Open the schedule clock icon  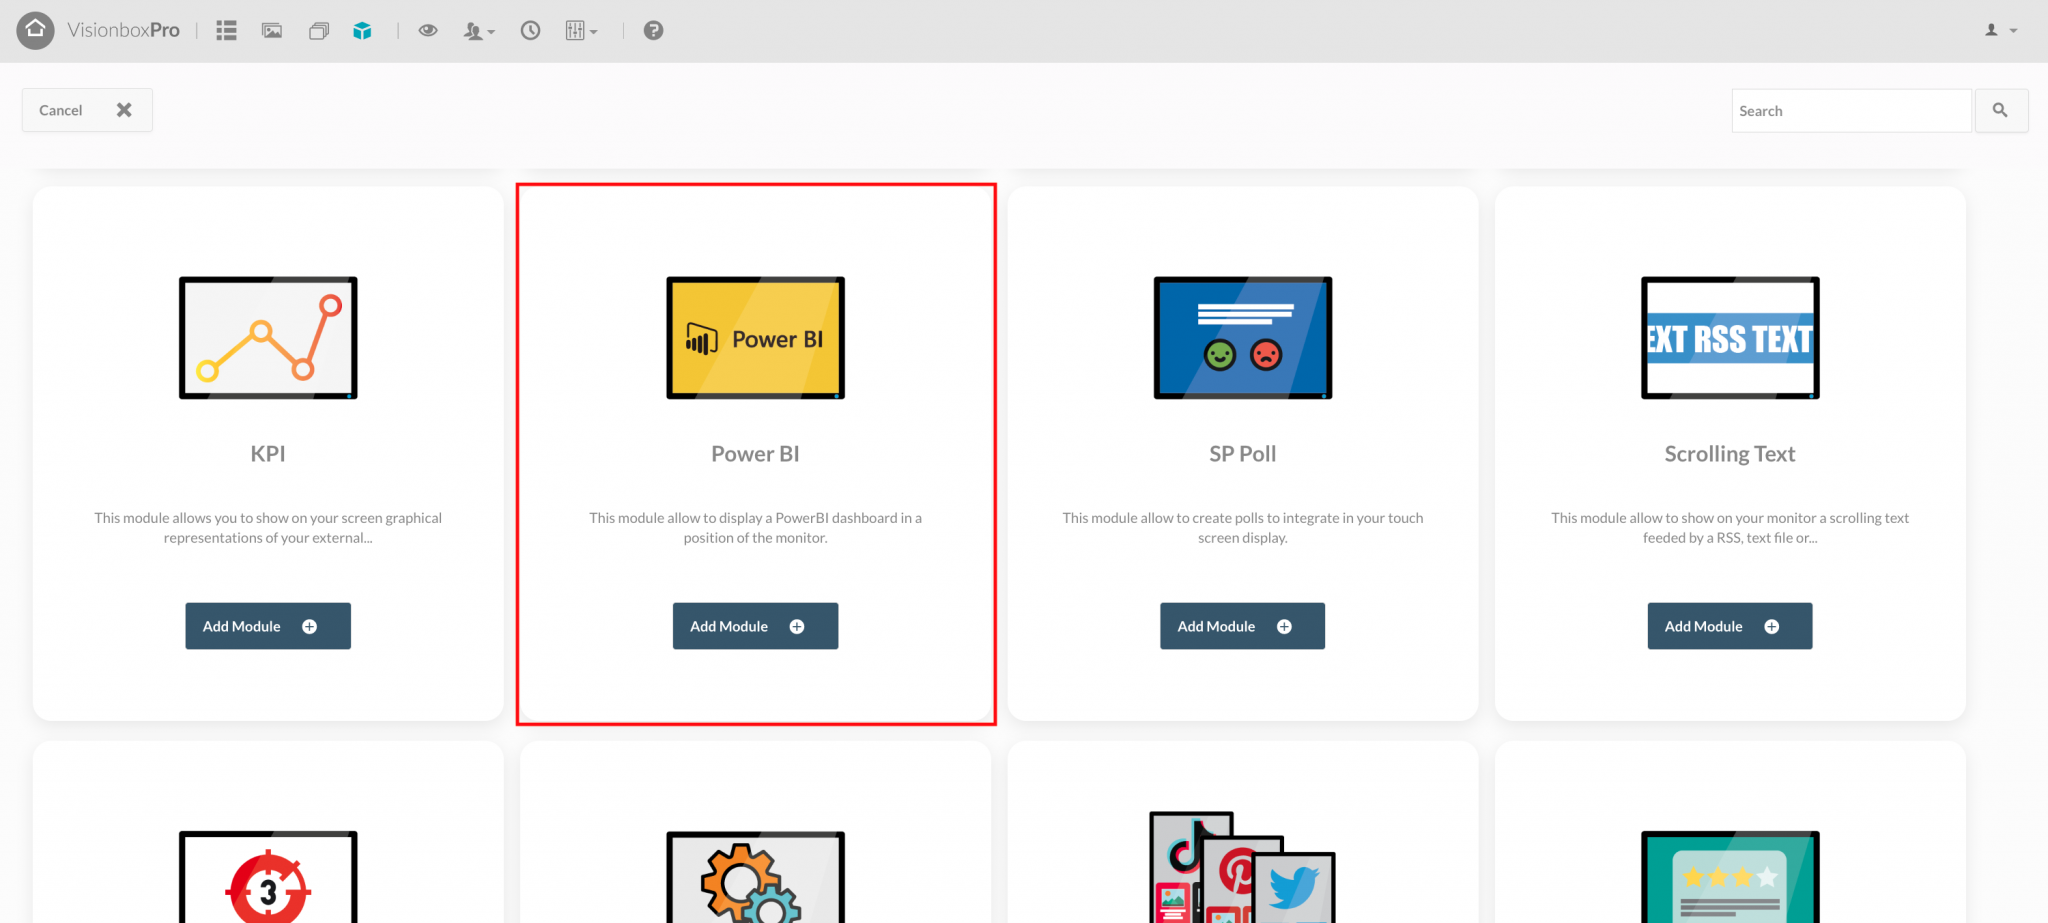530,30
